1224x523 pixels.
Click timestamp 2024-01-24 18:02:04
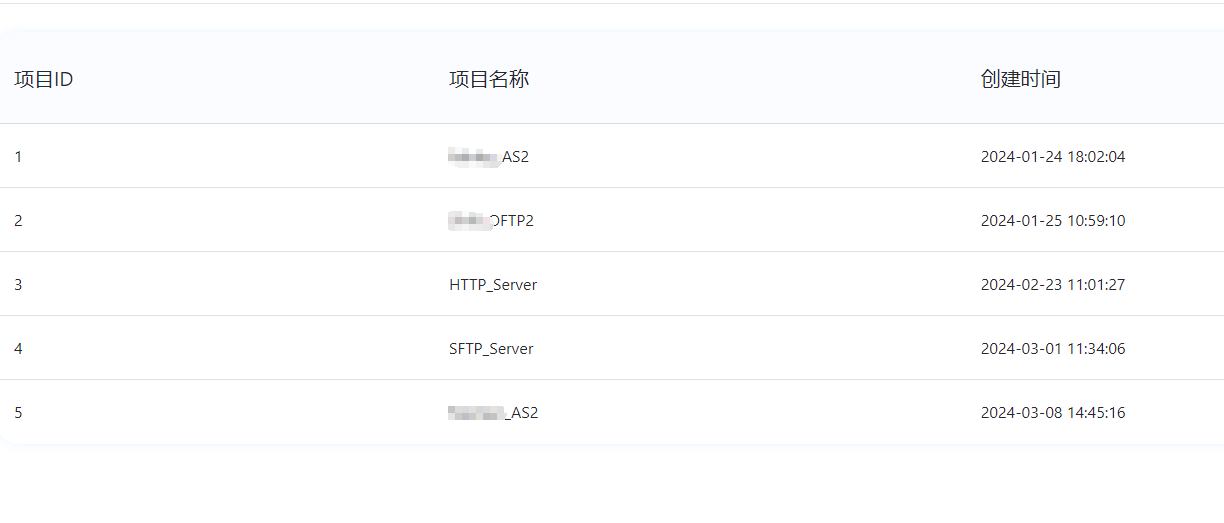click(1052, 157)
